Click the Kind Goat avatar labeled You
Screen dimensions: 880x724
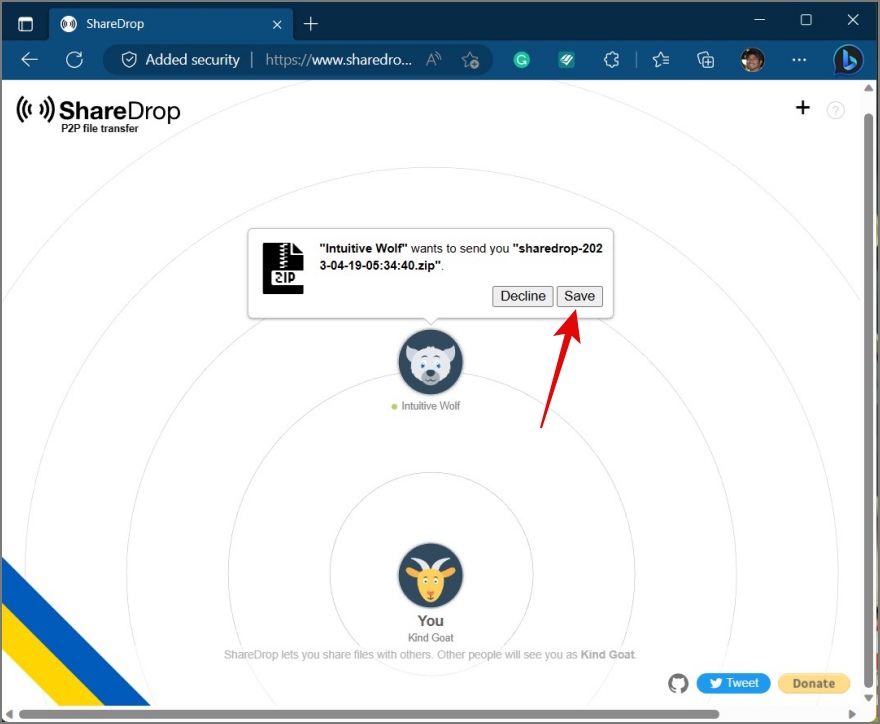(430, 575)
